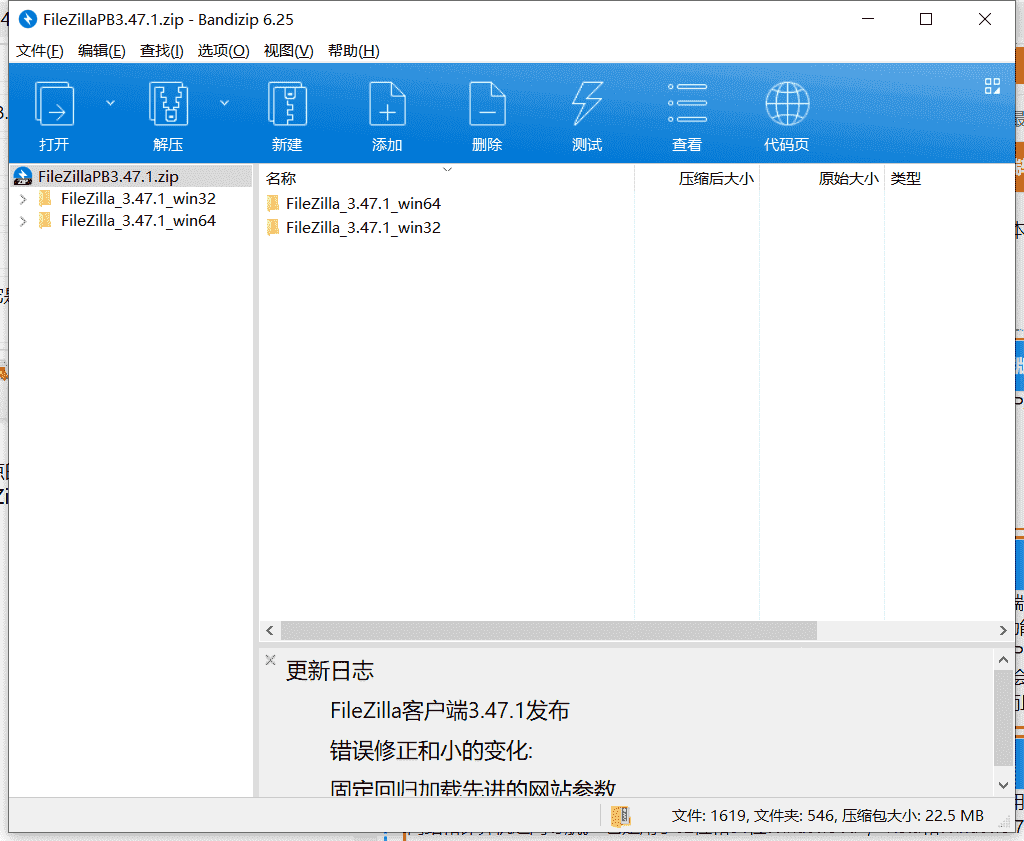Click the win32 folder icon in file list
The height and width of the screenshot is (841, 1024).
pyautogui.click(x=273, y=227)
